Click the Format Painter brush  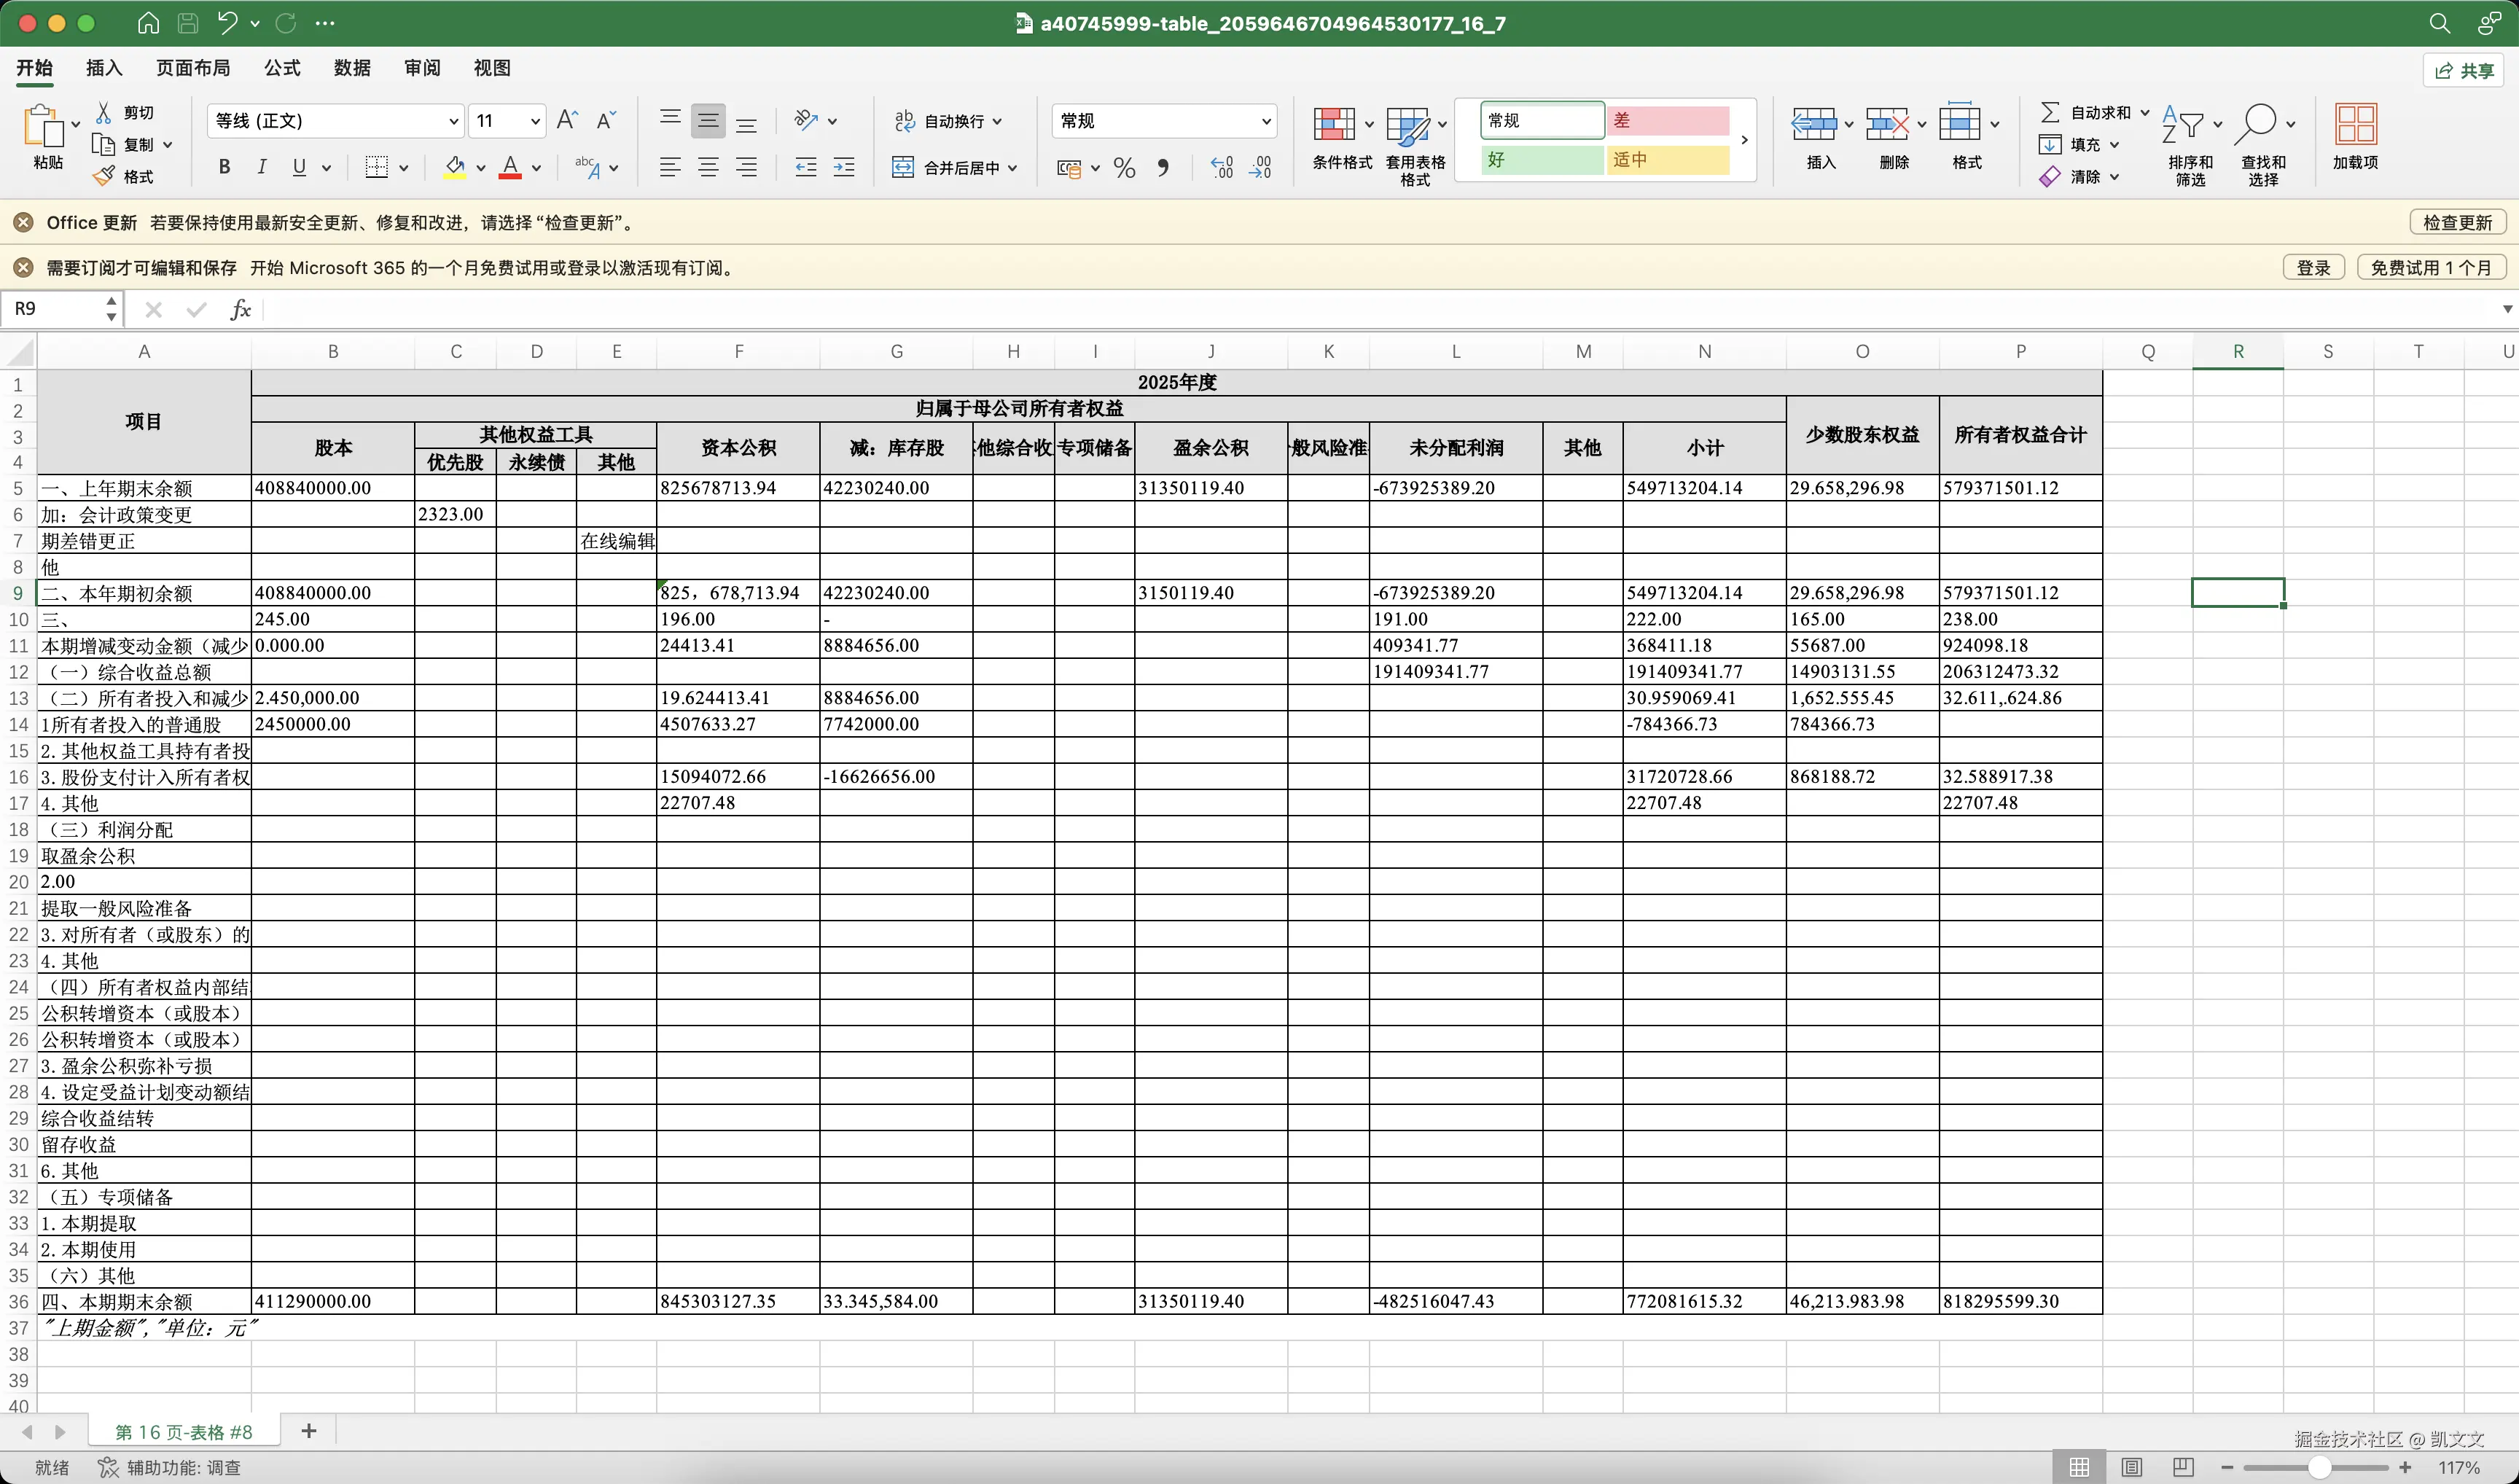tap(103, 176)
